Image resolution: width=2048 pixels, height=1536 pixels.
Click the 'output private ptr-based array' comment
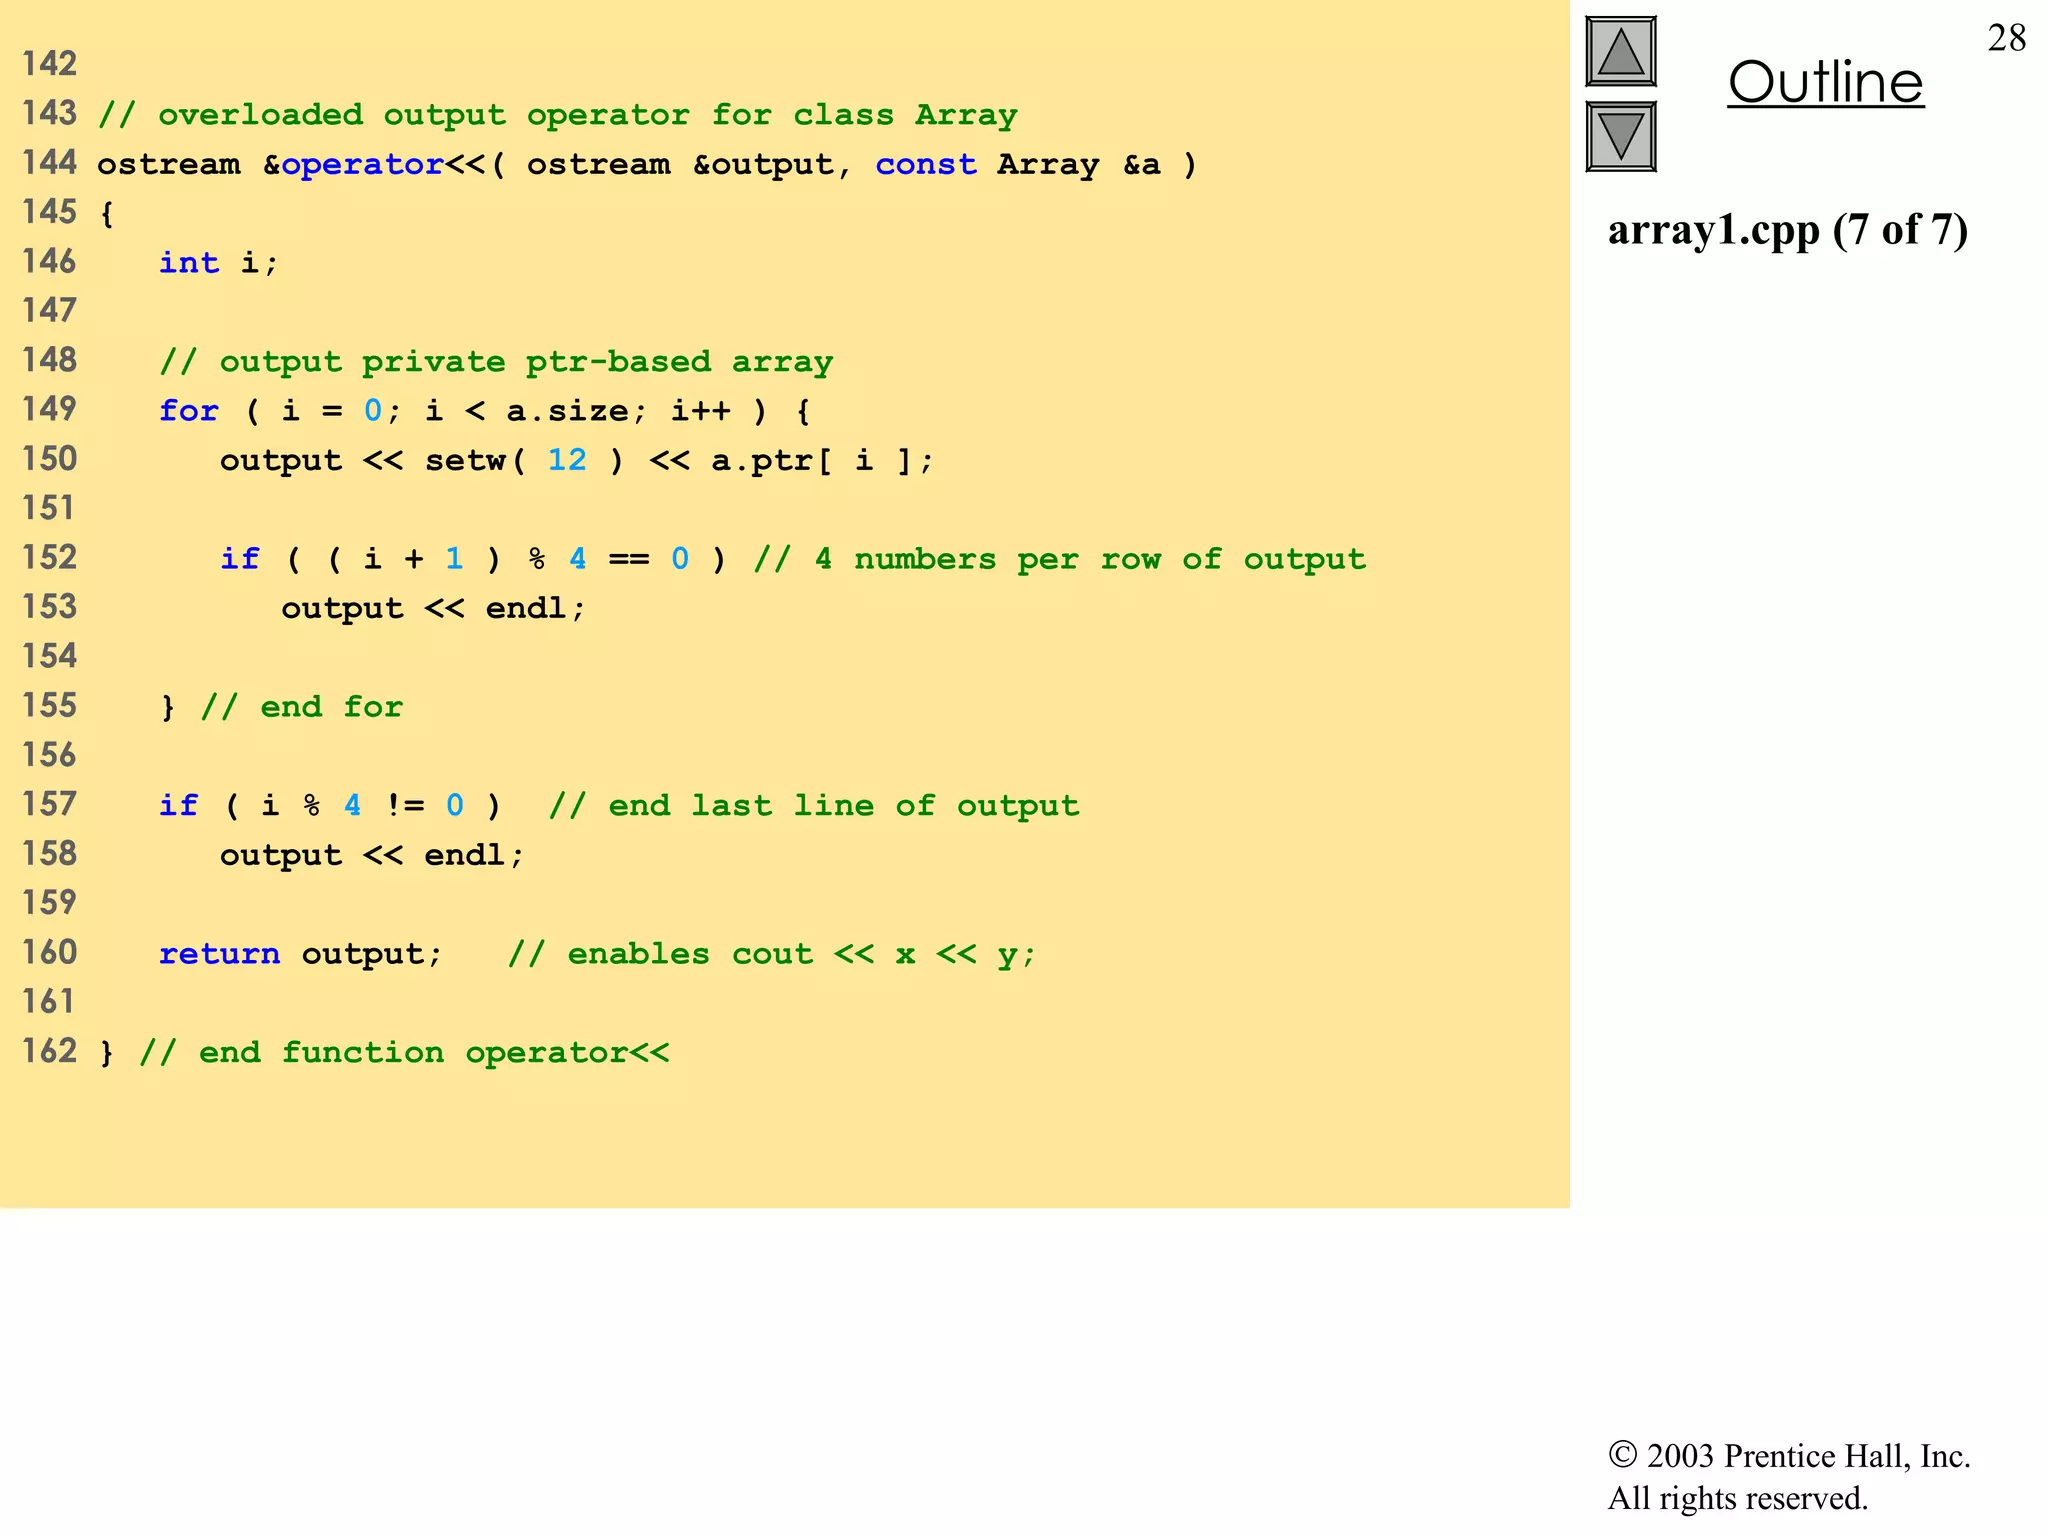(x=496, y=362)
